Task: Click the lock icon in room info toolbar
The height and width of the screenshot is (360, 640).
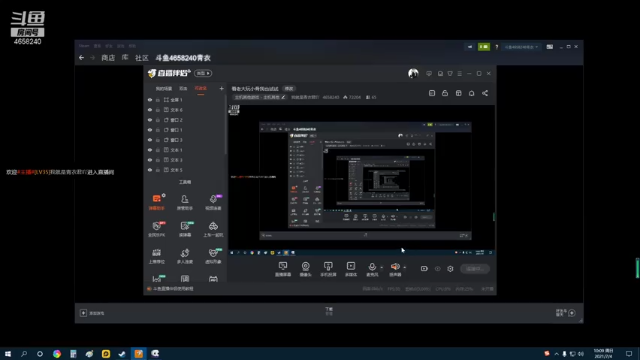Action: (x=445, y=93)
